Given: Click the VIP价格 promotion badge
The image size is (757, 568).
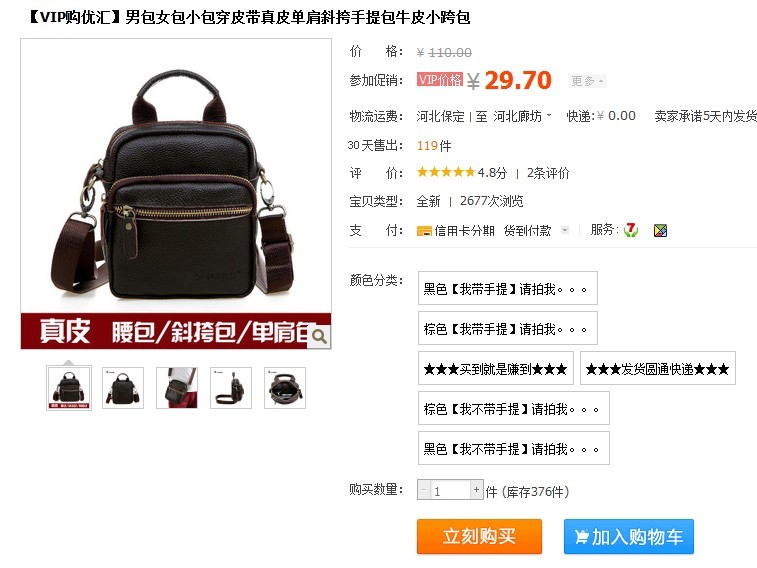Looking at the screenshot, I should [x=440, y=80].
